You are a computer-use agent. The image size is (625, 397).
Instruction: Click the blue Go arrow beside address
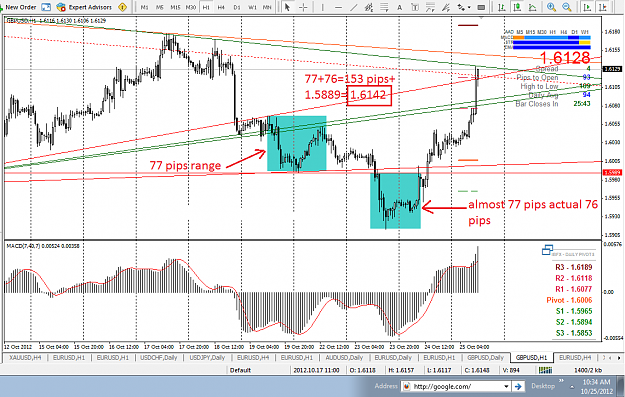(518, 386)
